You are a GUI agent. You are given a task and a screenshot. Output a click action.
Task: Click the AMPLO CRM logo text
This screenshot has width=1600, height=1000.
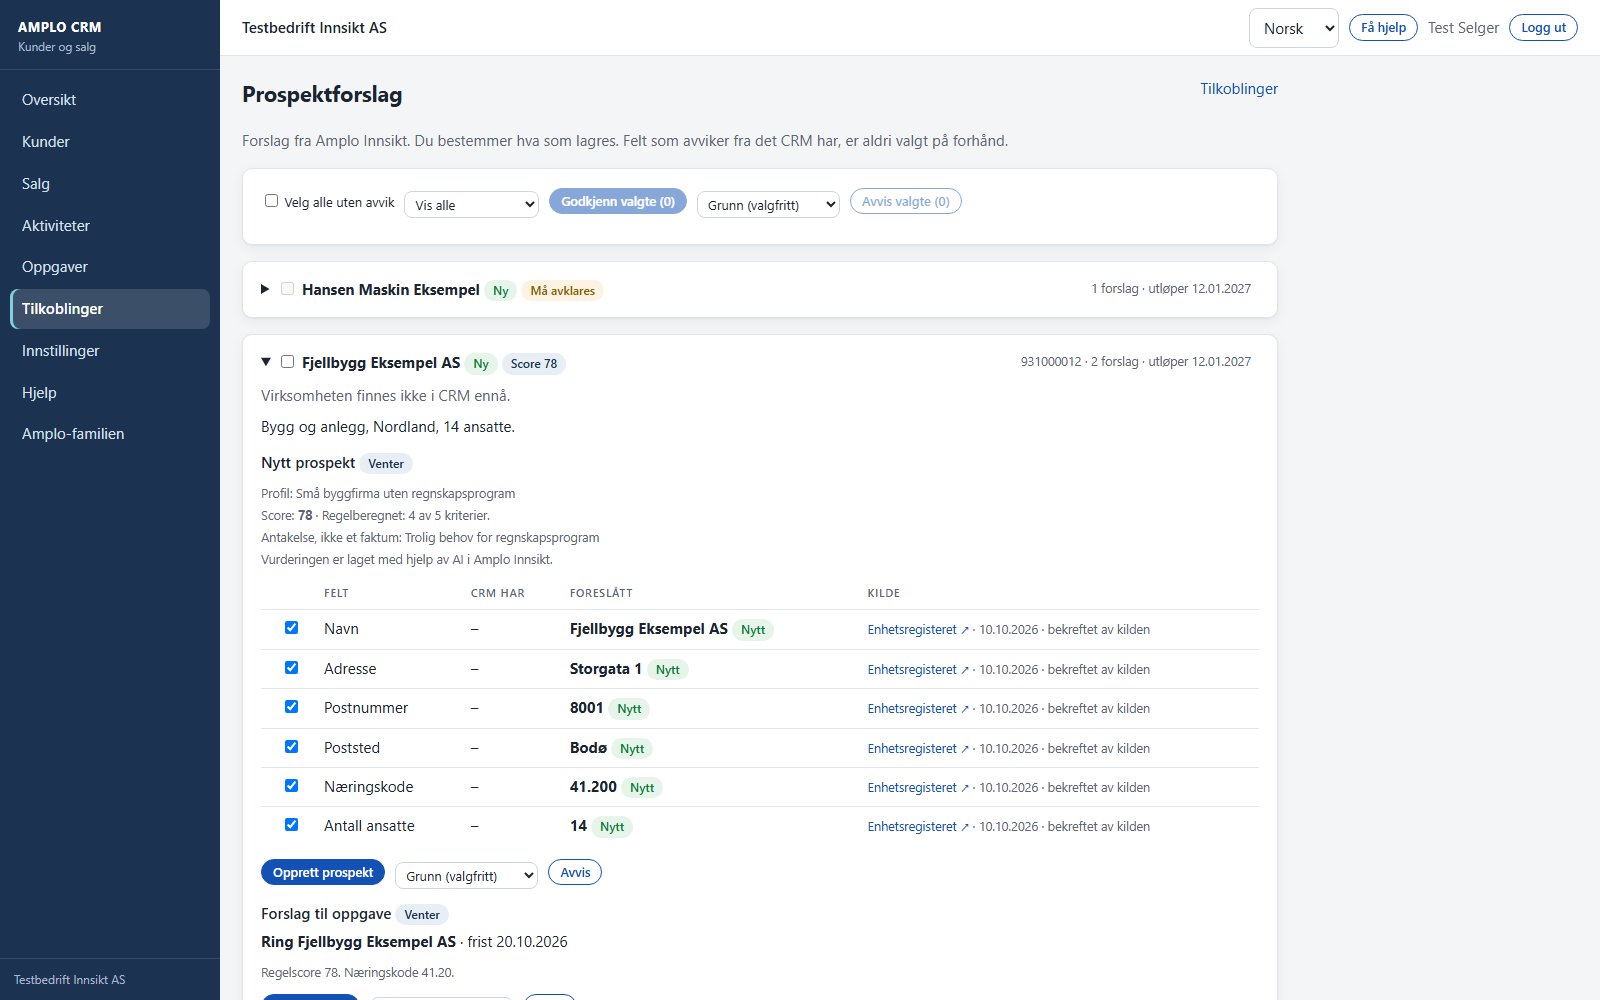(60, 27)
